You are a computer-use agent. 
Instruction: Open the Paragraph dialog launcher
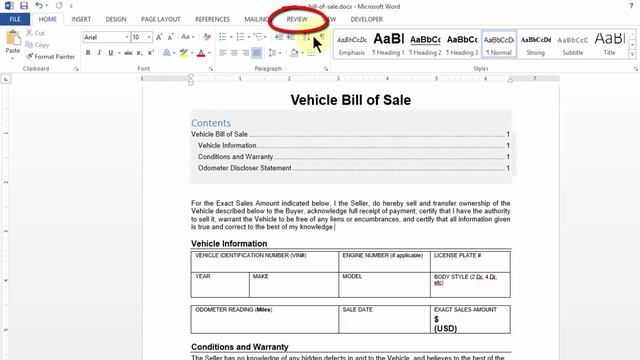[326, 69]
